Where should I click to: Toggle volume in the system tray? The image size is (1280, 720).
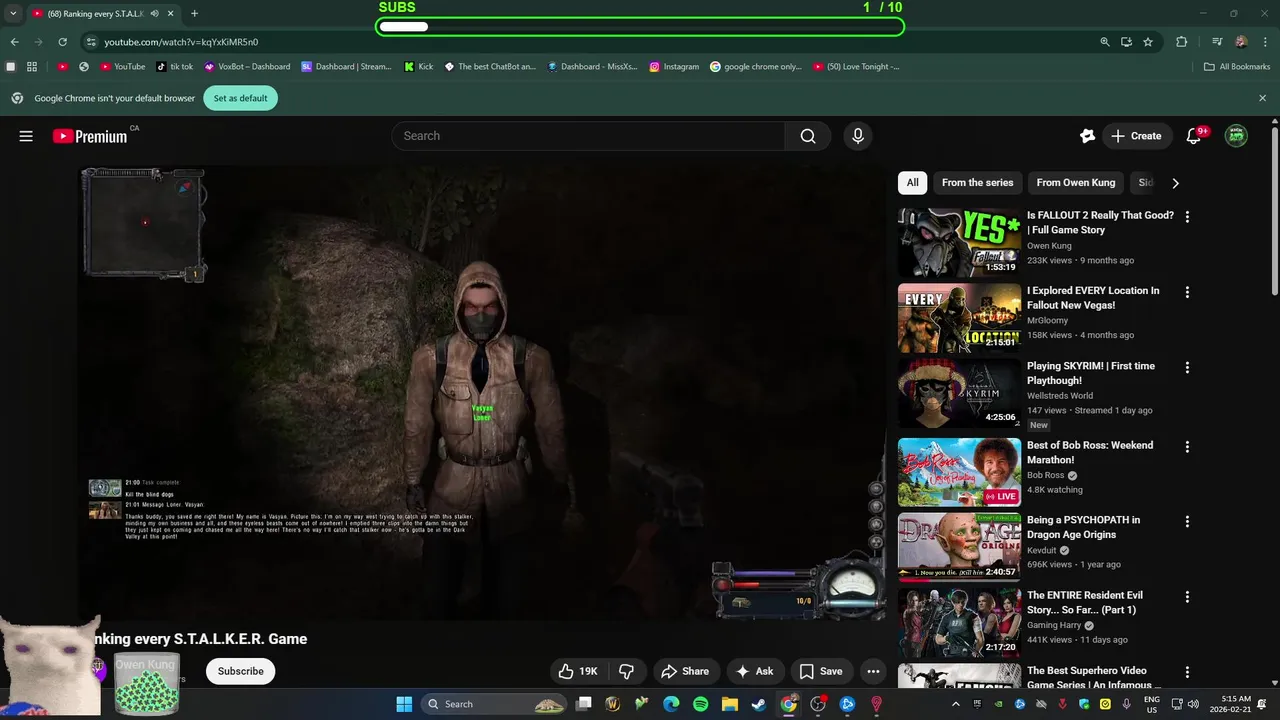(x=1192, y=704)
